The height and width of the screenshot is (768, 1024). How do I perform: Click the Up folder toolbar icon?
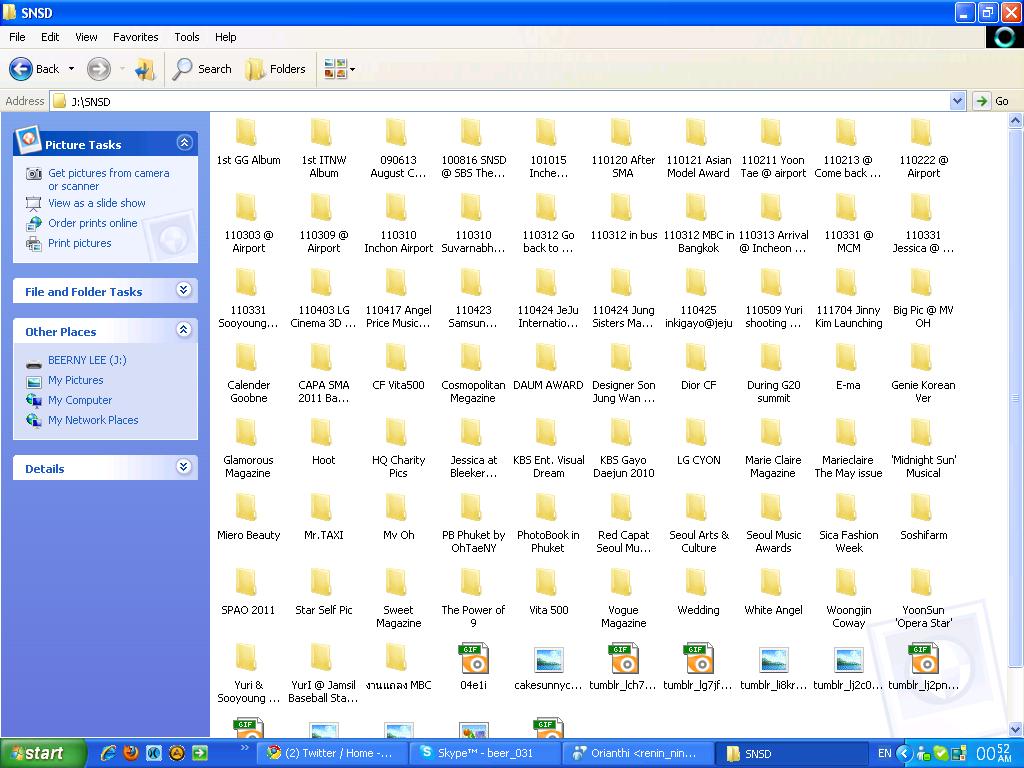click(x=146, y=69)
